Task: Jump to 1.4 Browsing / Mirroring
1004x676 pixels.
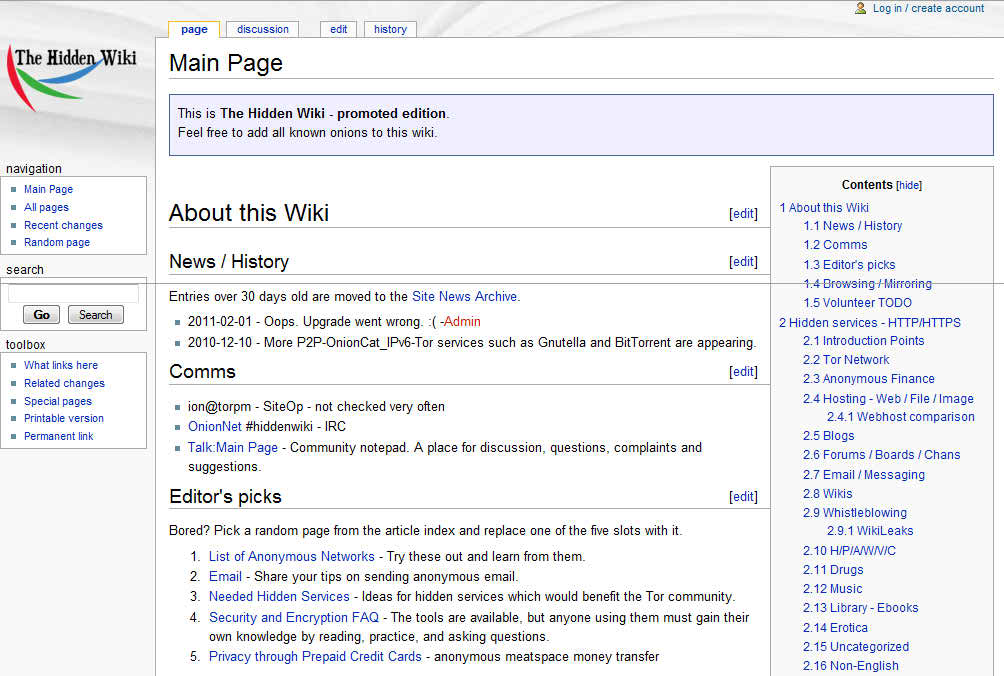Action: [868, 284]
